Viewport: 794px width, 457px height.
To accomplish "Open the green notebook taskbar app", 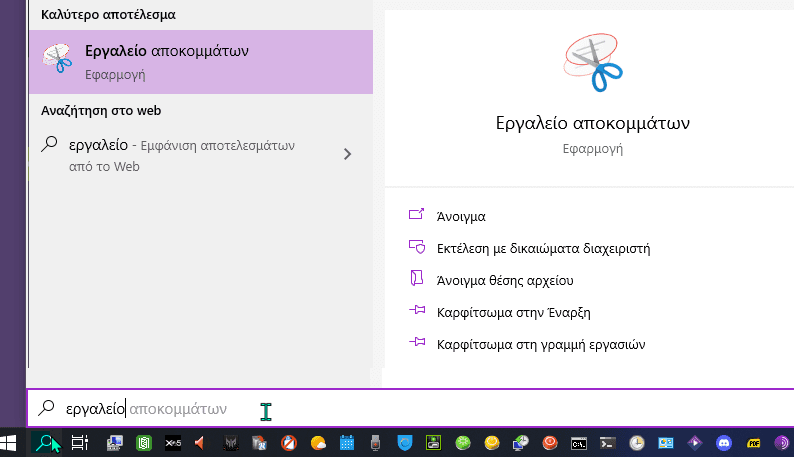I will (144, 443).
